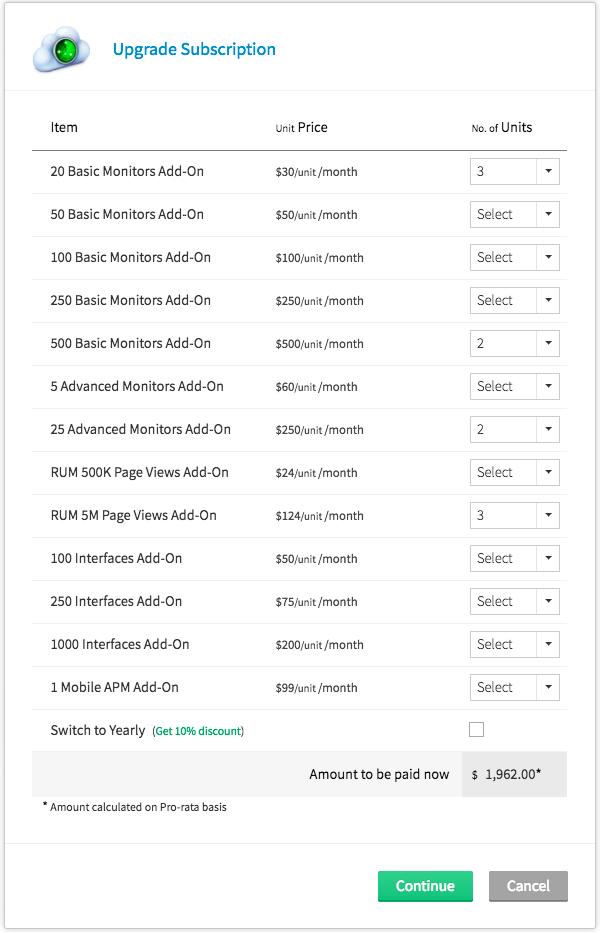This screenshot has width=600, height=933.
Task: Select units for 250 Basic Monitors Add-On
Action: click(514, 301)
